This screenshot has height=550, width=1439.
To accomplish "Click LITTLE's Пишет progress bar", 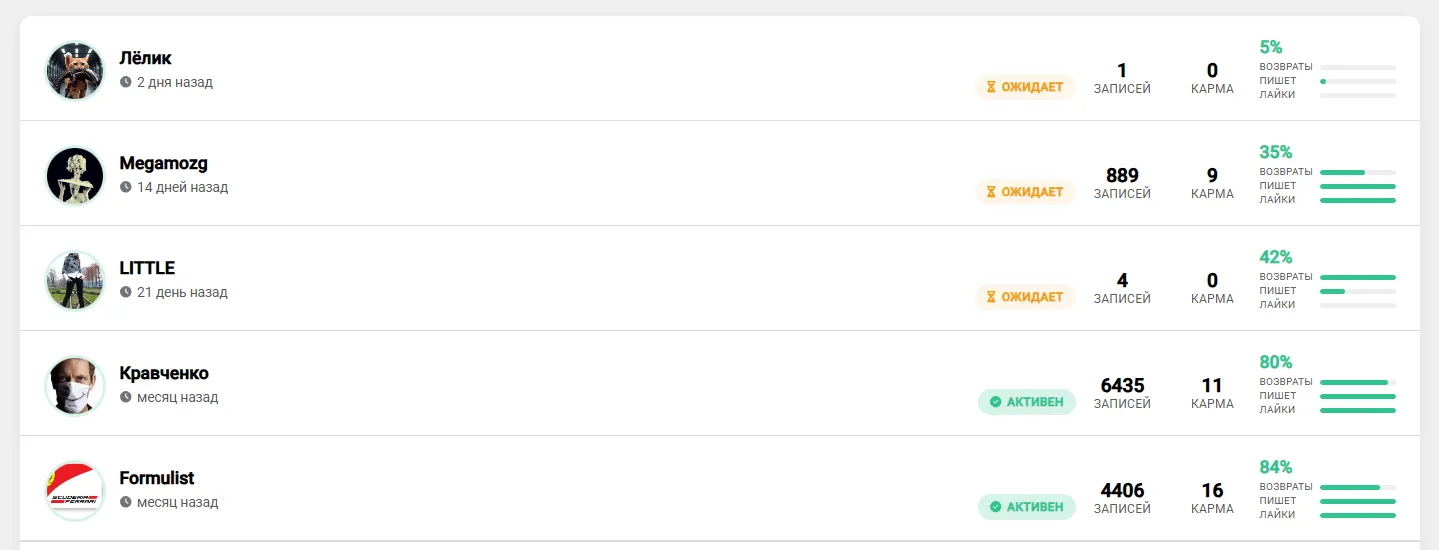I will pos(1358,291).
